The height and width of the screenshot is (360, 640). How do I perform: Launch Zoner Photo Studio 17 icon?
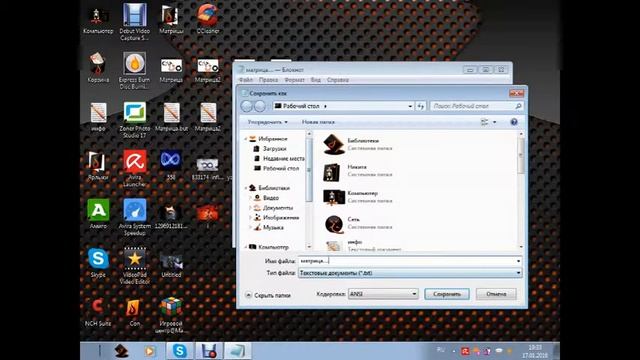point(135,119)
